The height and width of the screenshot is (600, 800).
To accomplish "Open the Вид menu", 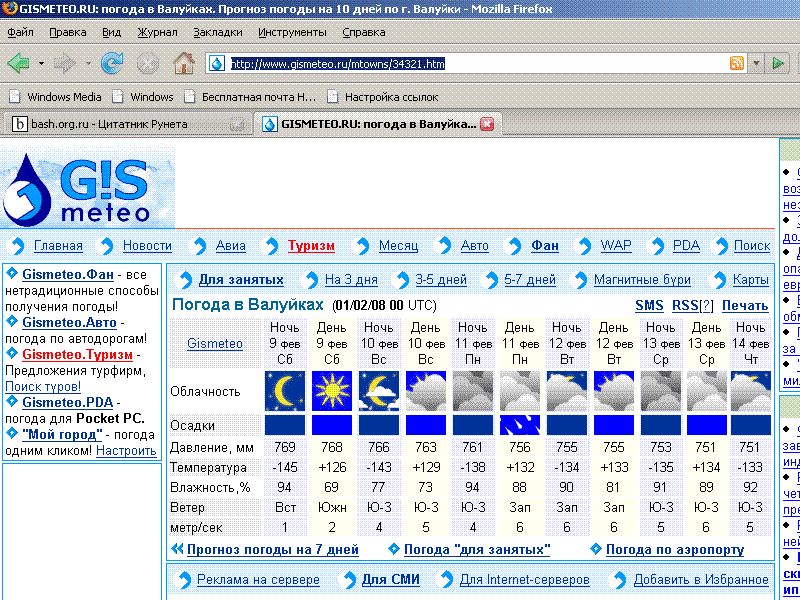I will coord(111,32).
